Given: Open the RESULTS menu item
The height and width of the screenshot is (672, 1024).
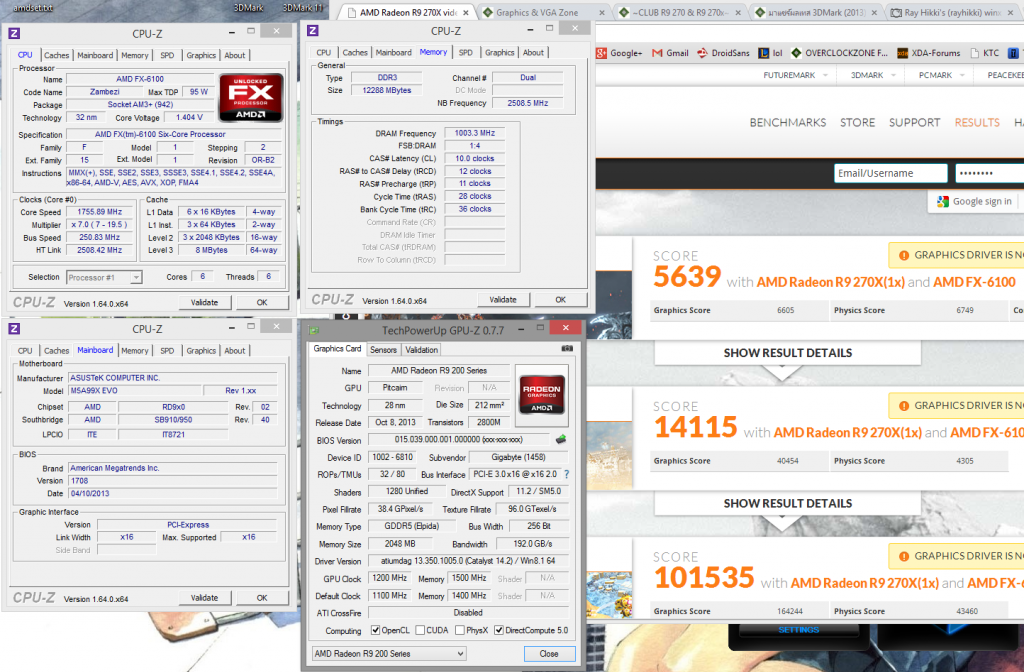Looking at the screenshot, I should [x=977, y=123].
